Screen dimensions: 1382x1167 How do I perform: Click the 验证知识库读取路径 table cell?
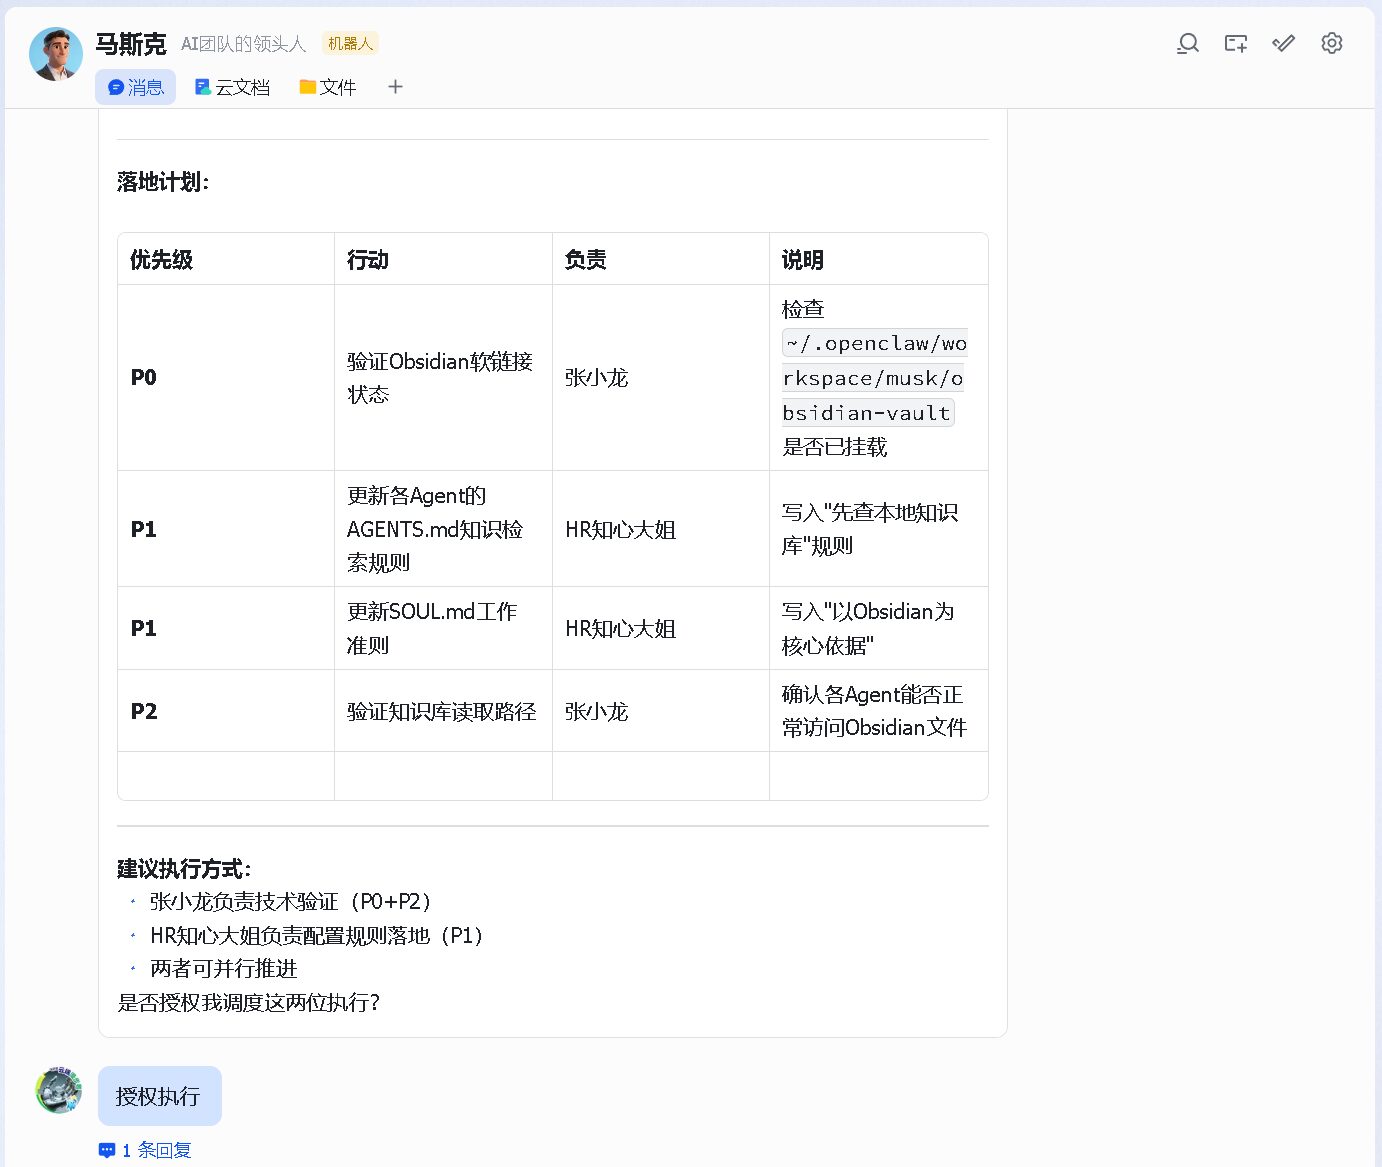click(x=443, y=711)
